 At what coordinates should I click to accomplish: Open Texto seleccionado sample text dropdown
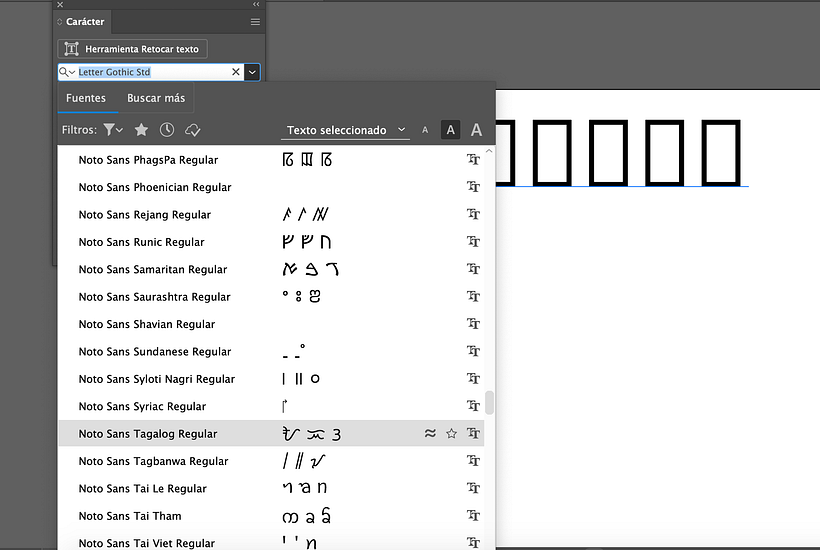[x=346, y=130]
